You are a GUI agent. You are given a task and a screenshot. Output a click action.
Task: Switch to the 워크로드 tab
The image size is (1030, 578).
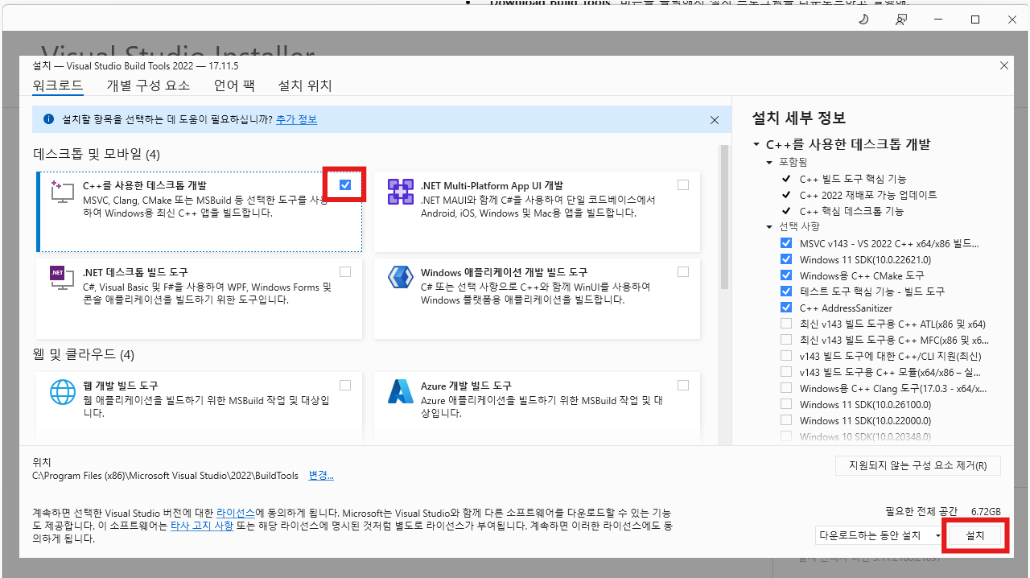tap(58, 85)
